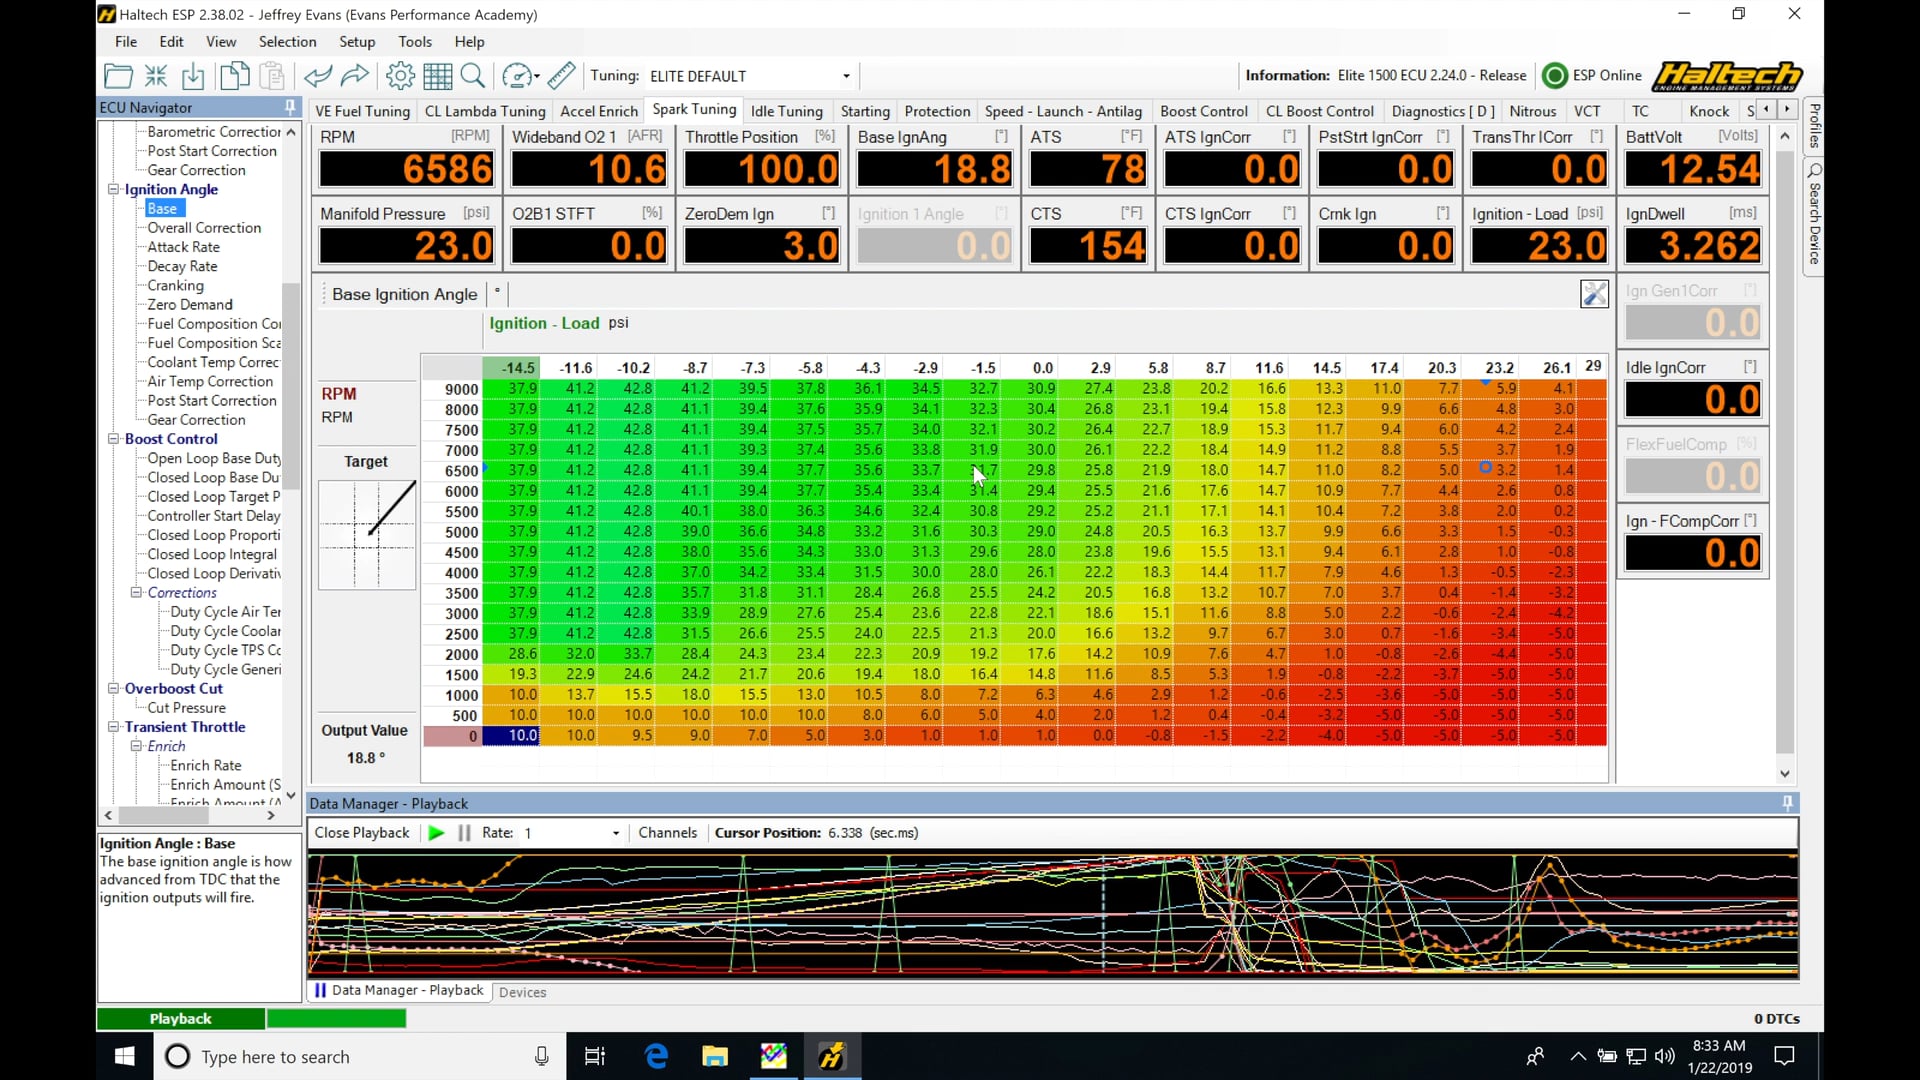Toggle the ECU Navigator panel pin

coord(290,107)
